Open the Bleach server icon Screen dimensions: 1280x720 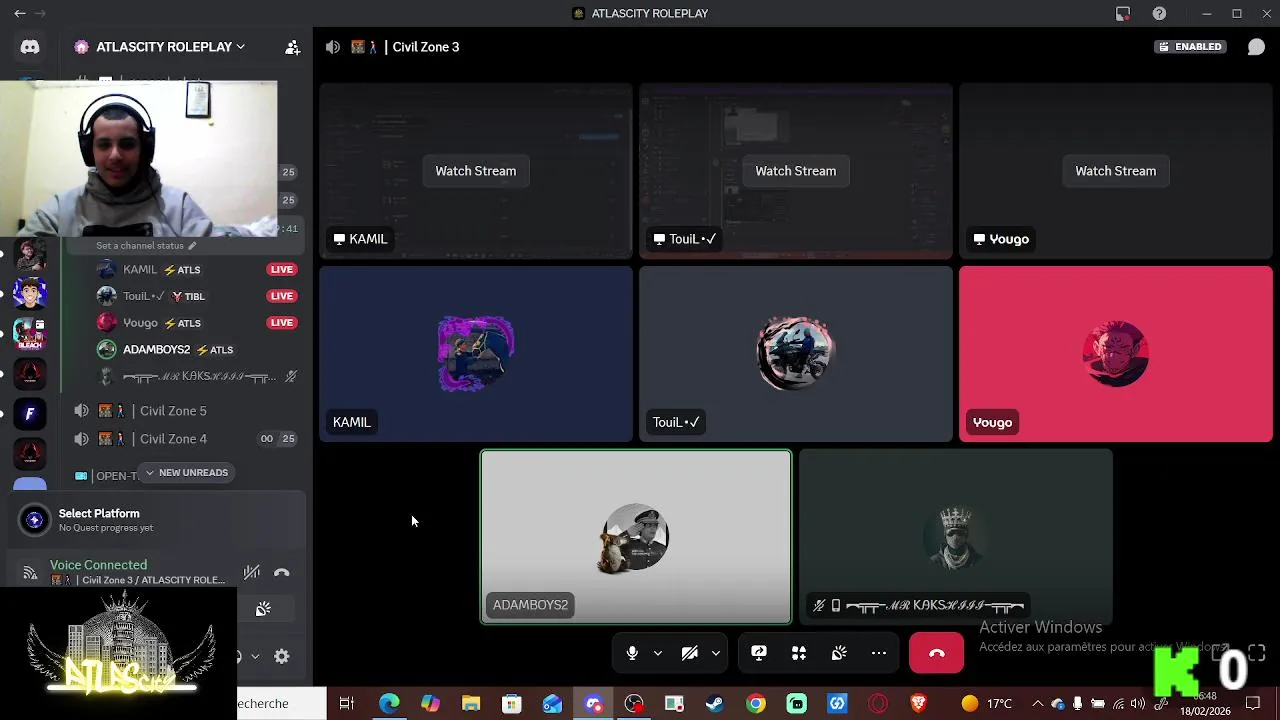[x=30, y=333]
